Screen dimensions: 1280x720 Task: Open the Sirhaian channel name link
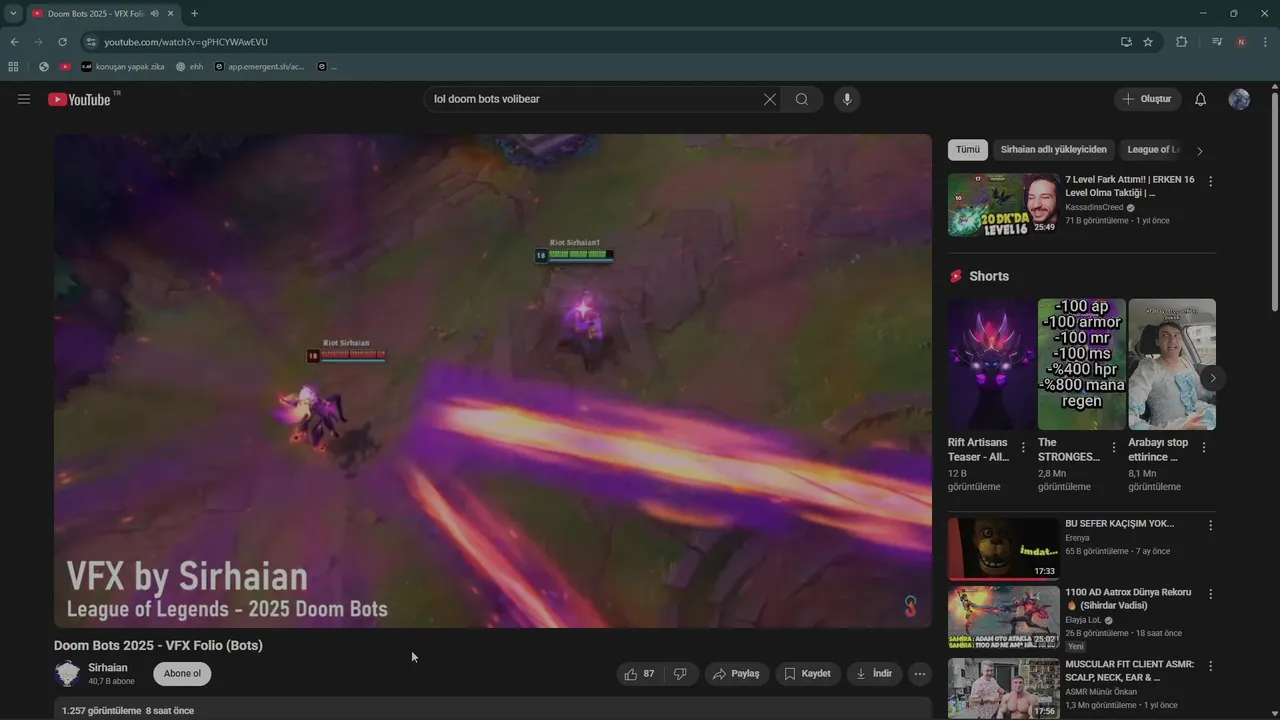(x=108, y=668)
